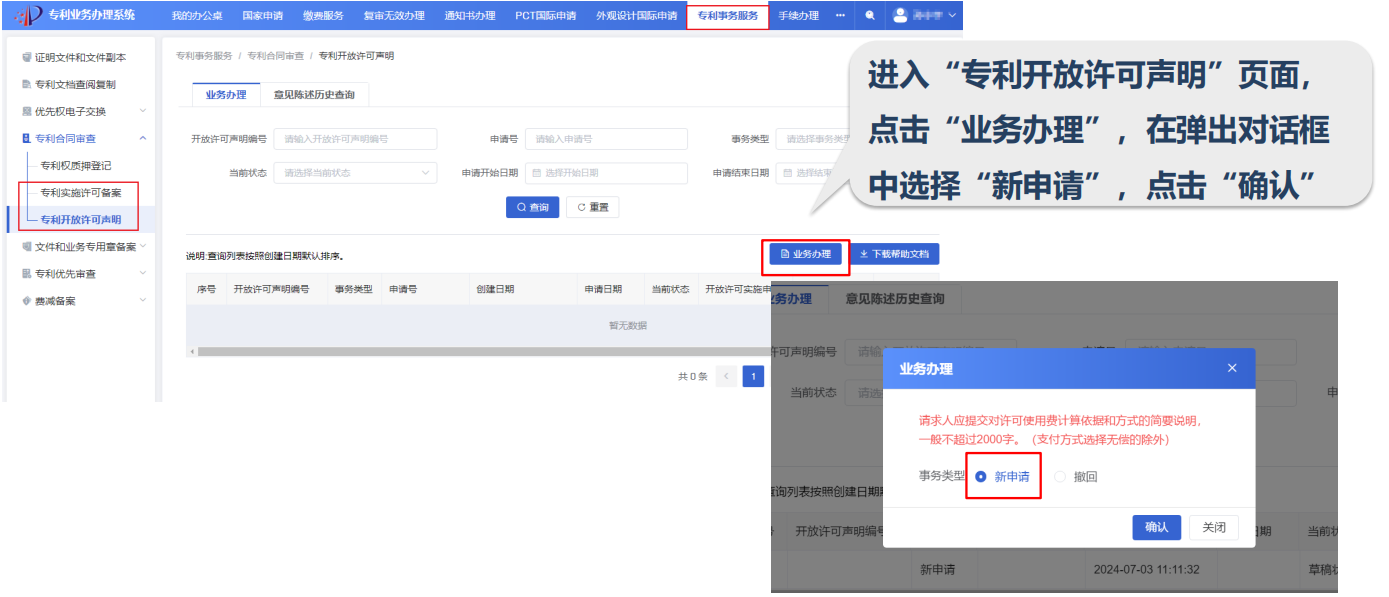This screenshot has height=597, width=1389.
Task: Expand the 优先权电子交换 sidebar menu
Action: pos(143,111)
